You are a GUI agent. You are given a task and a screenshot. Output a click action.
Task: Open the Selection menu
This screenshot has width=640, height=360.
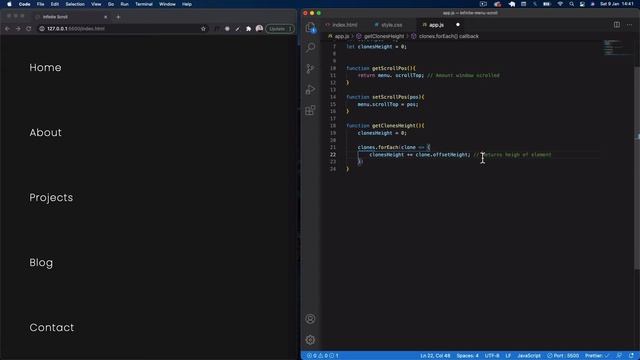coord(75,4)
